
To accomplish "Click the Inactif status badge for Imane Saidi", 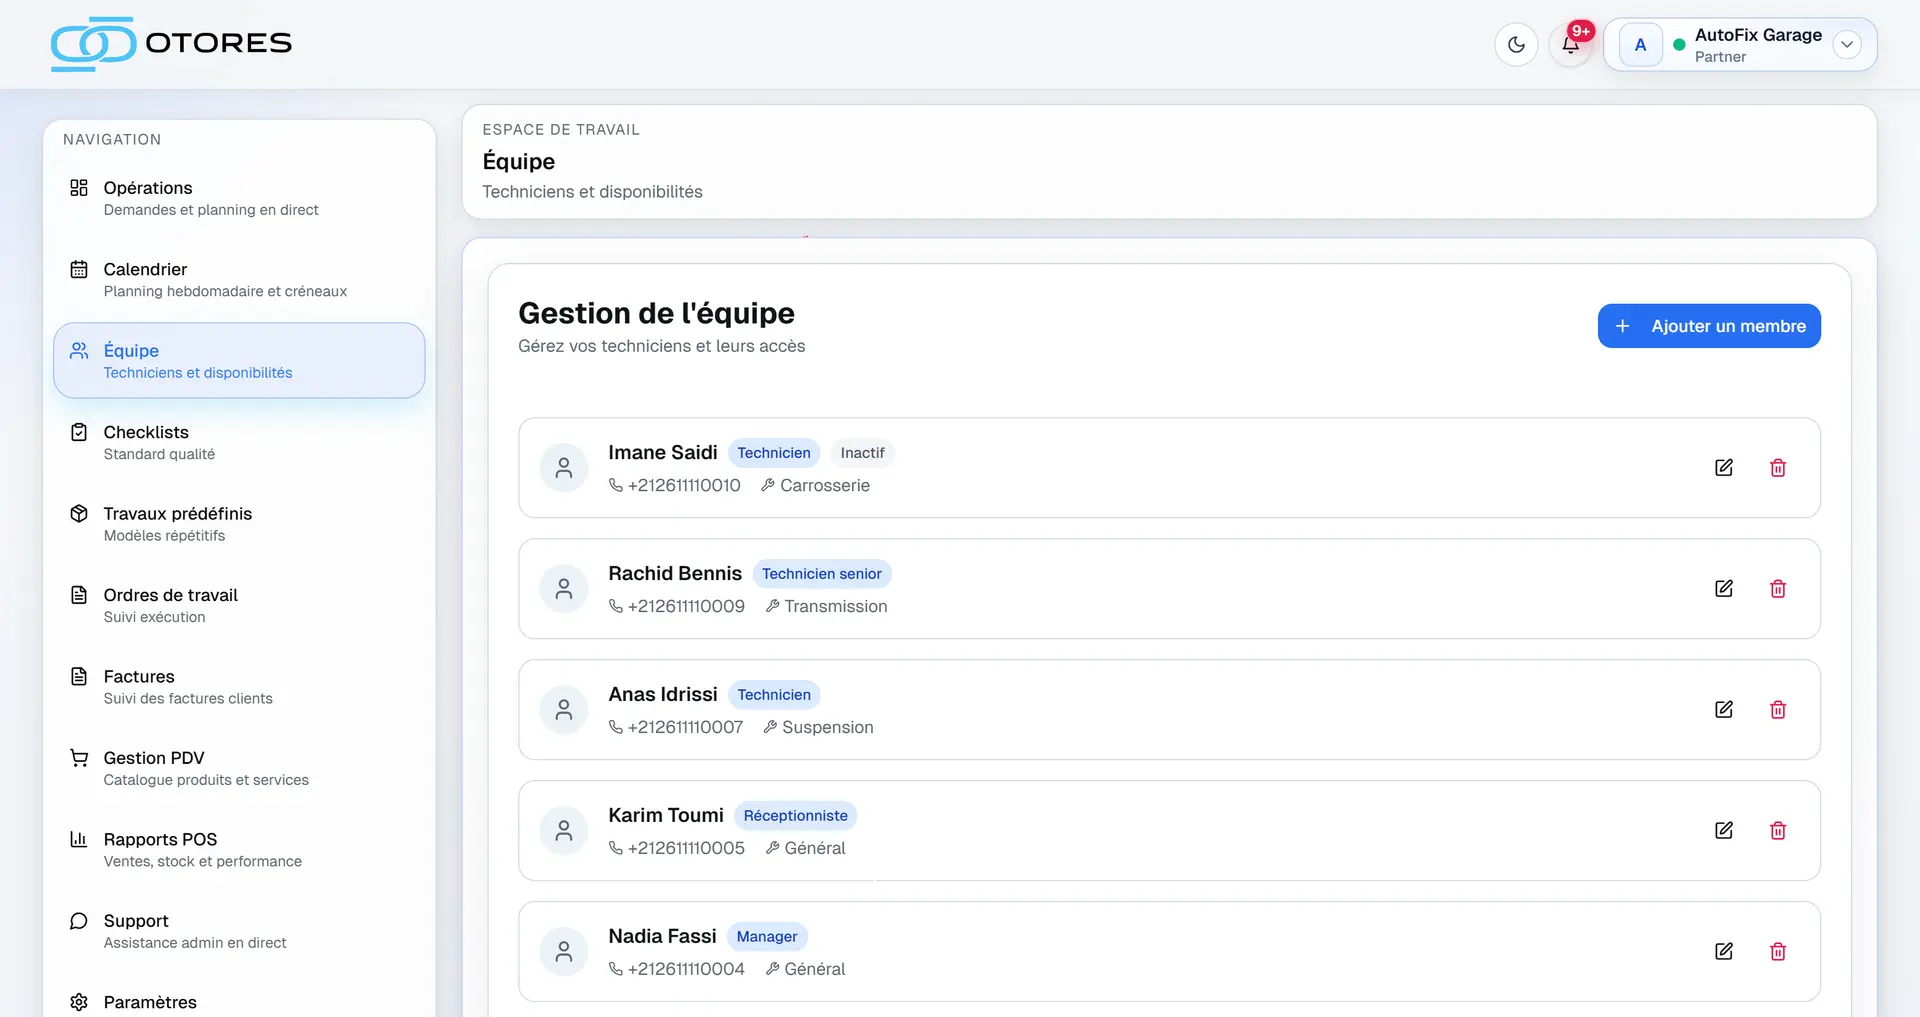I will coord(861,452).
